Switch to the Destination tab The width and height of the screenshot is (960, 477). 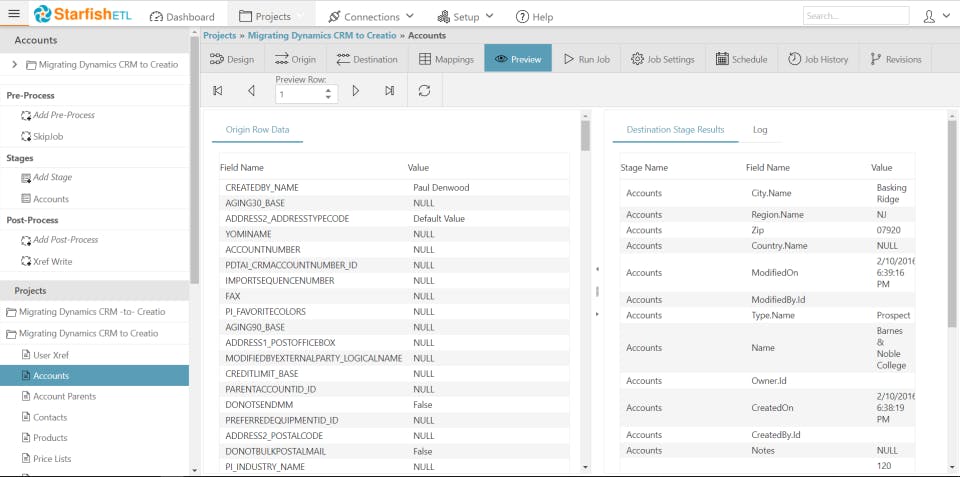pos(367,59)
